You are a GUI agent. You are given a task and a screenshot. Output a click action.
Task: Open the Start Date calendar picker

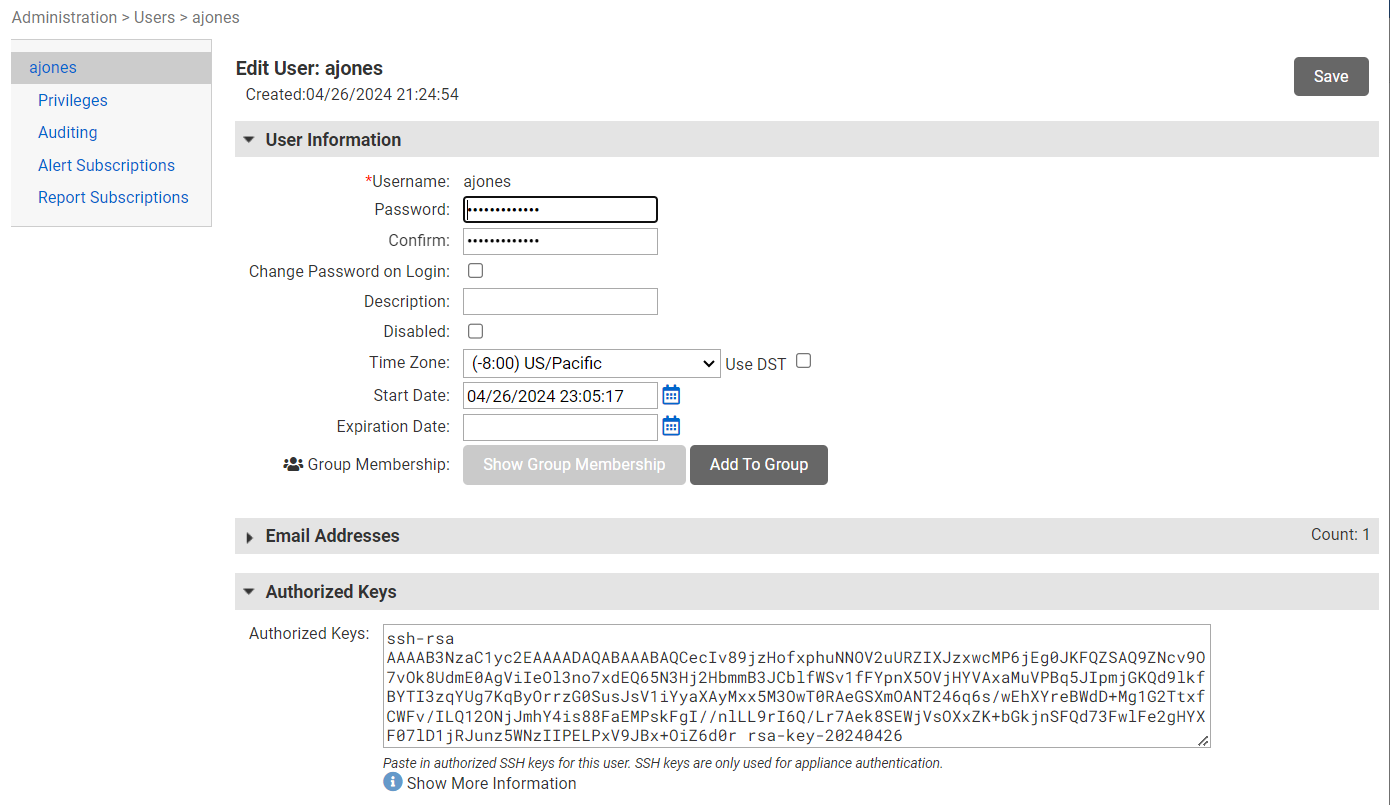click(671, 395)
